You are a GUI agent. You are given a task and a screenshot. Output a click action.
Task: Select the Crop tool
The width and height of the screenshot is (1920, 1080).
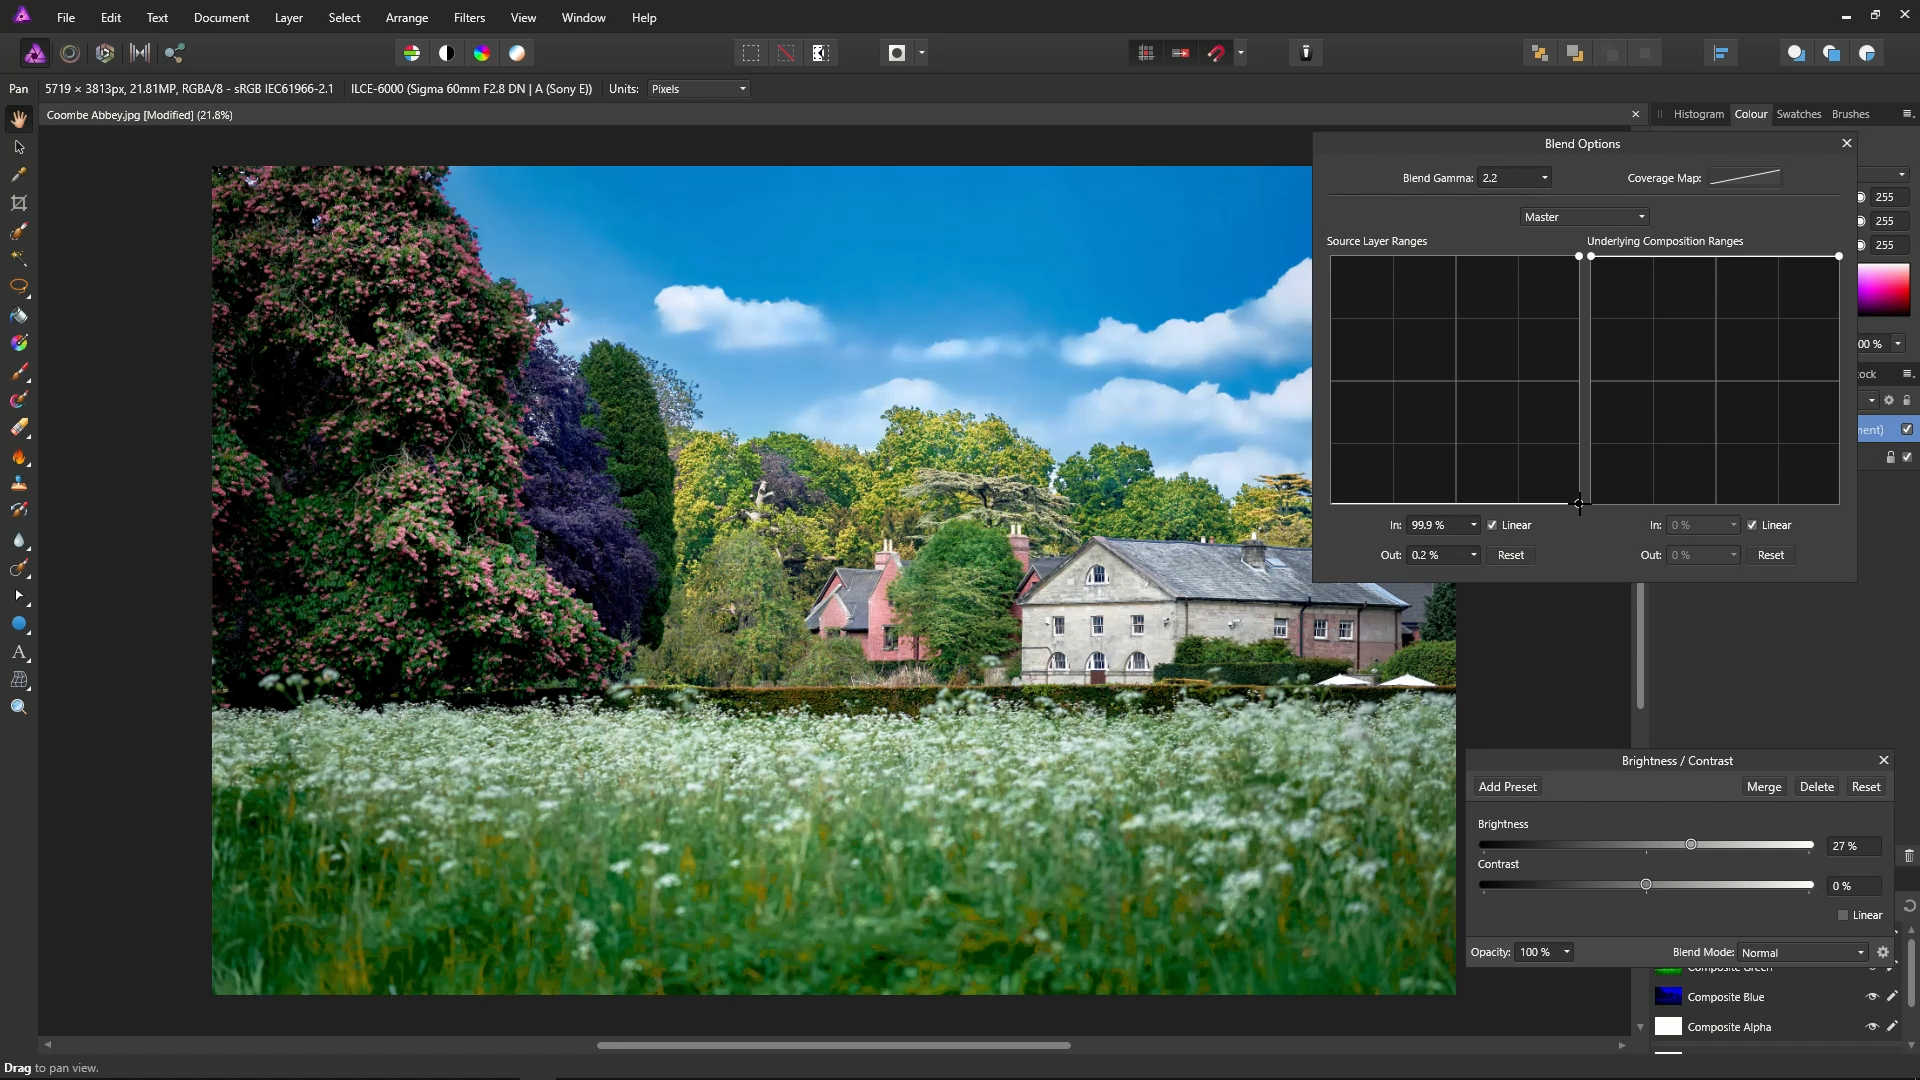coord(19,203)
